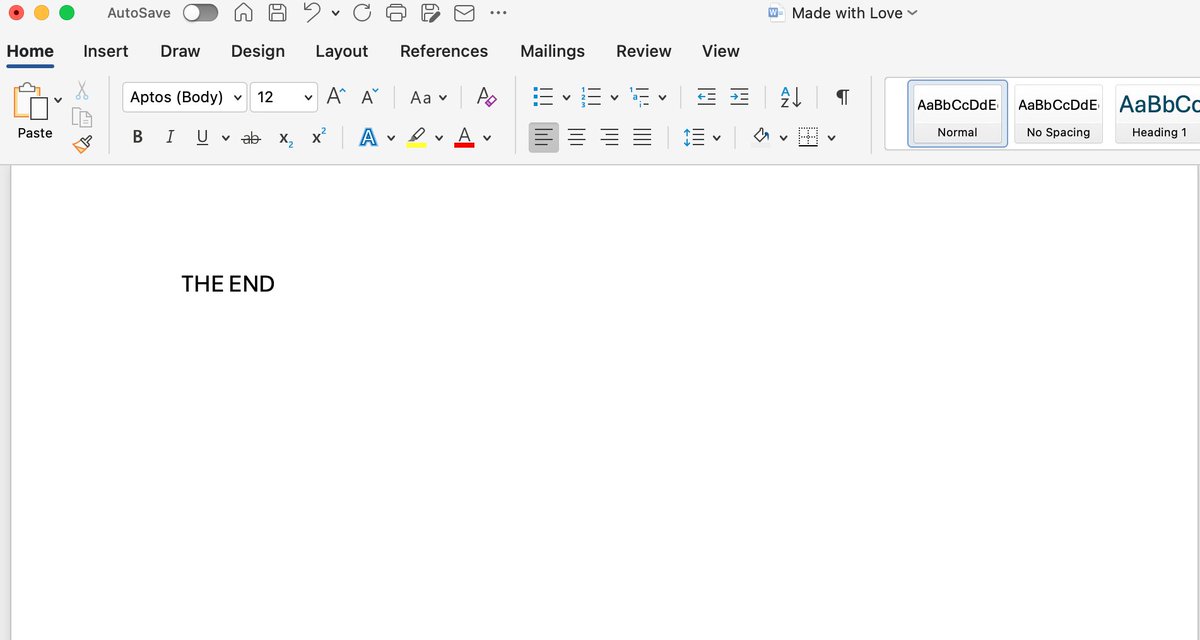Viewport: 1200px width, 640px height.
Task: Center align the text
Action: 576,137
